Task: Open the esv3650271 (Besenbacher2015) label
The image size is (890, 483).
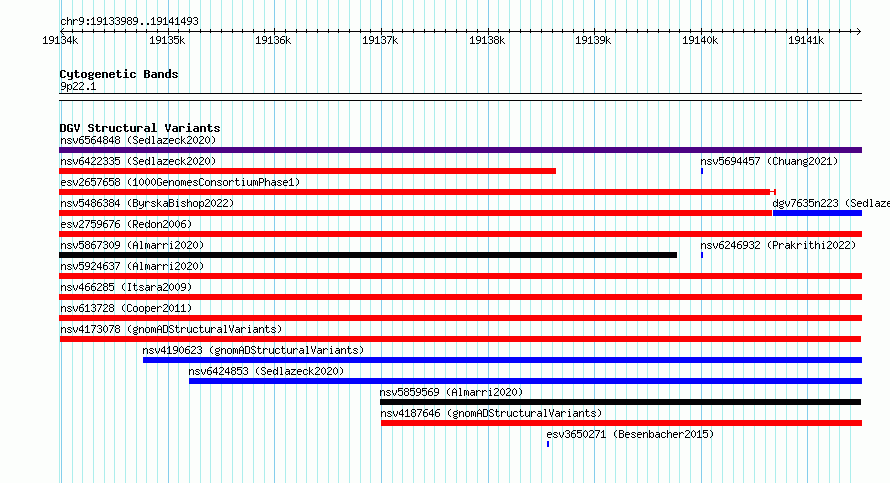Action: [x=630, y=434]
